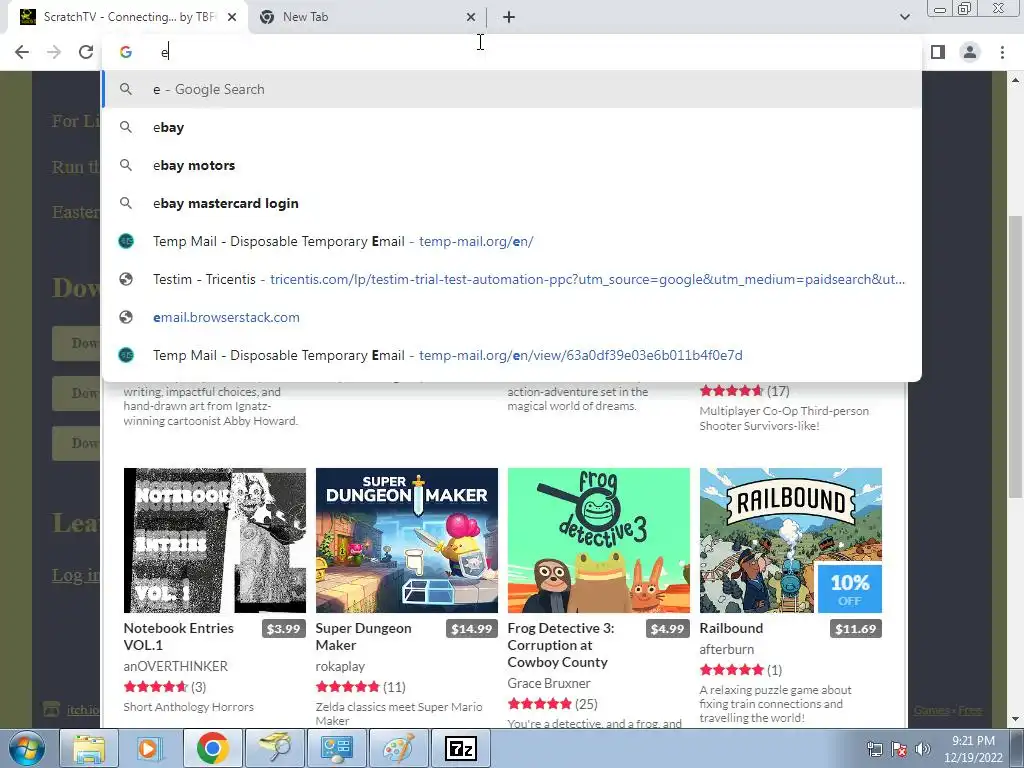Screen dimensions: 1024x768
Task: Click 'Frog Detective 3' title link
Action: [x=560, y=645]
